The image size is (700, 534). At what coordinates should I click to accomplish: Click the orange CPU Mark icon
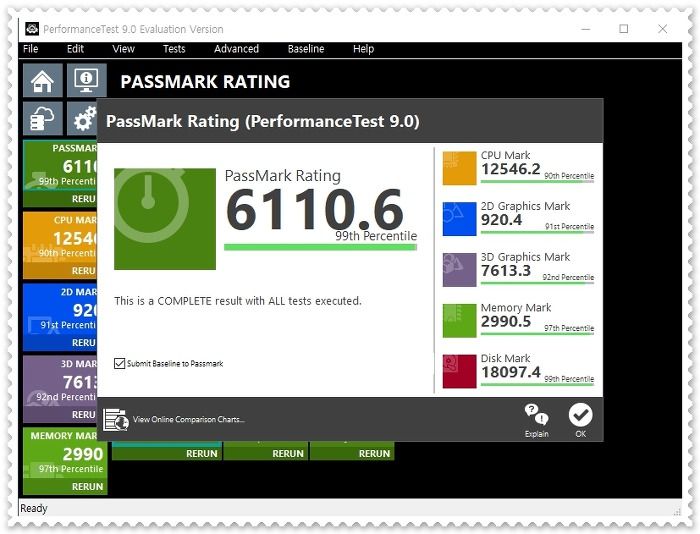pyautogui.click(x=459, y=168)
